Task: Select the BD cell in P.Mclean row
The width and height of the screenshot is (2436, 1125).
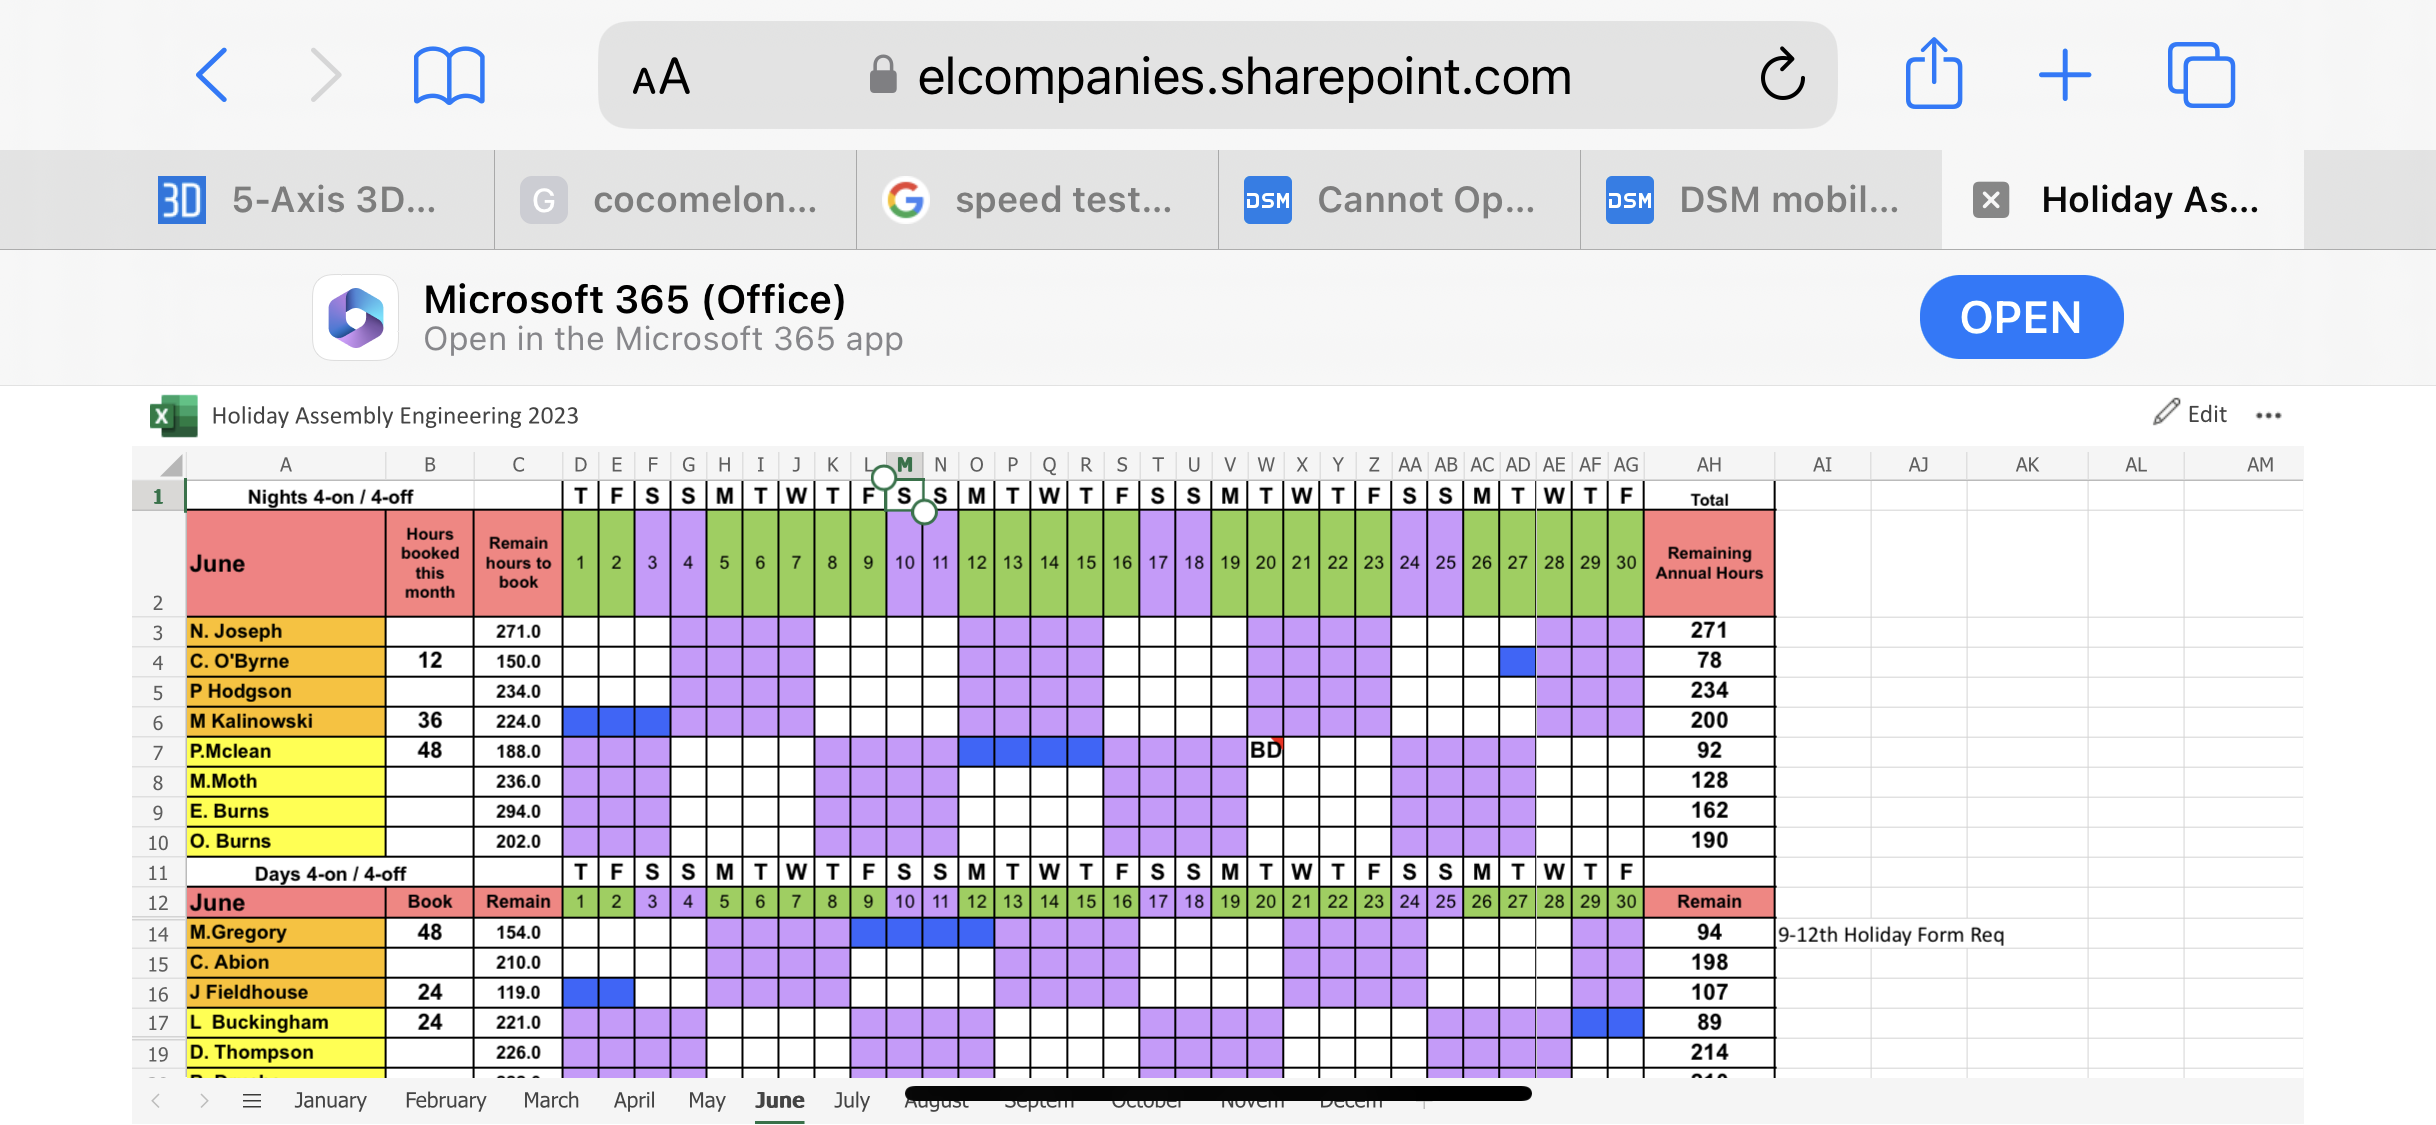Action: point(1265,751)
